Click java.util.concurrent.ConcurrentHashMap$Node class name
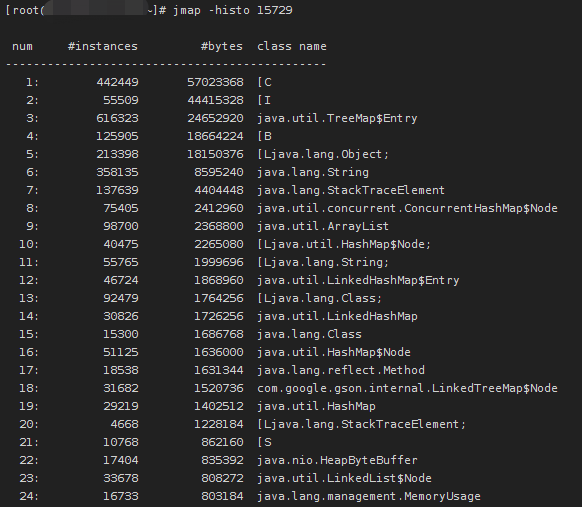 [x=407, y=208]
